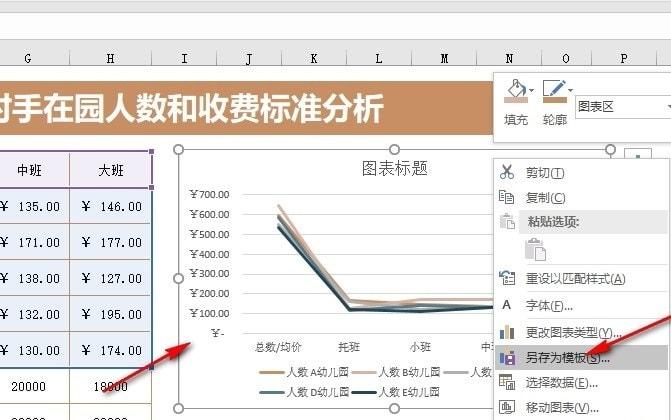Viewport: 671px width, 420px height.
Task: Click the font letter A icon
Action: [507, 305]
